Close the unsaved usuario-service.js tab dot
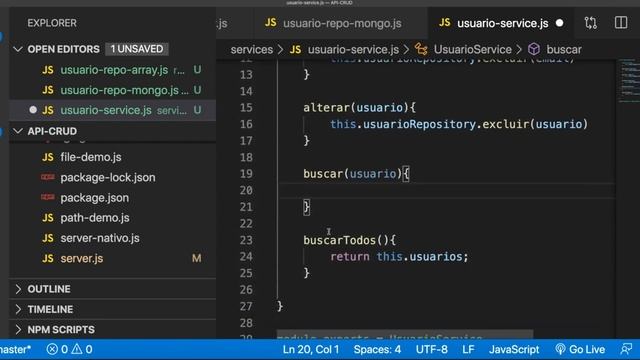Screen dimensions: 640x360 [x=560, y=23]
